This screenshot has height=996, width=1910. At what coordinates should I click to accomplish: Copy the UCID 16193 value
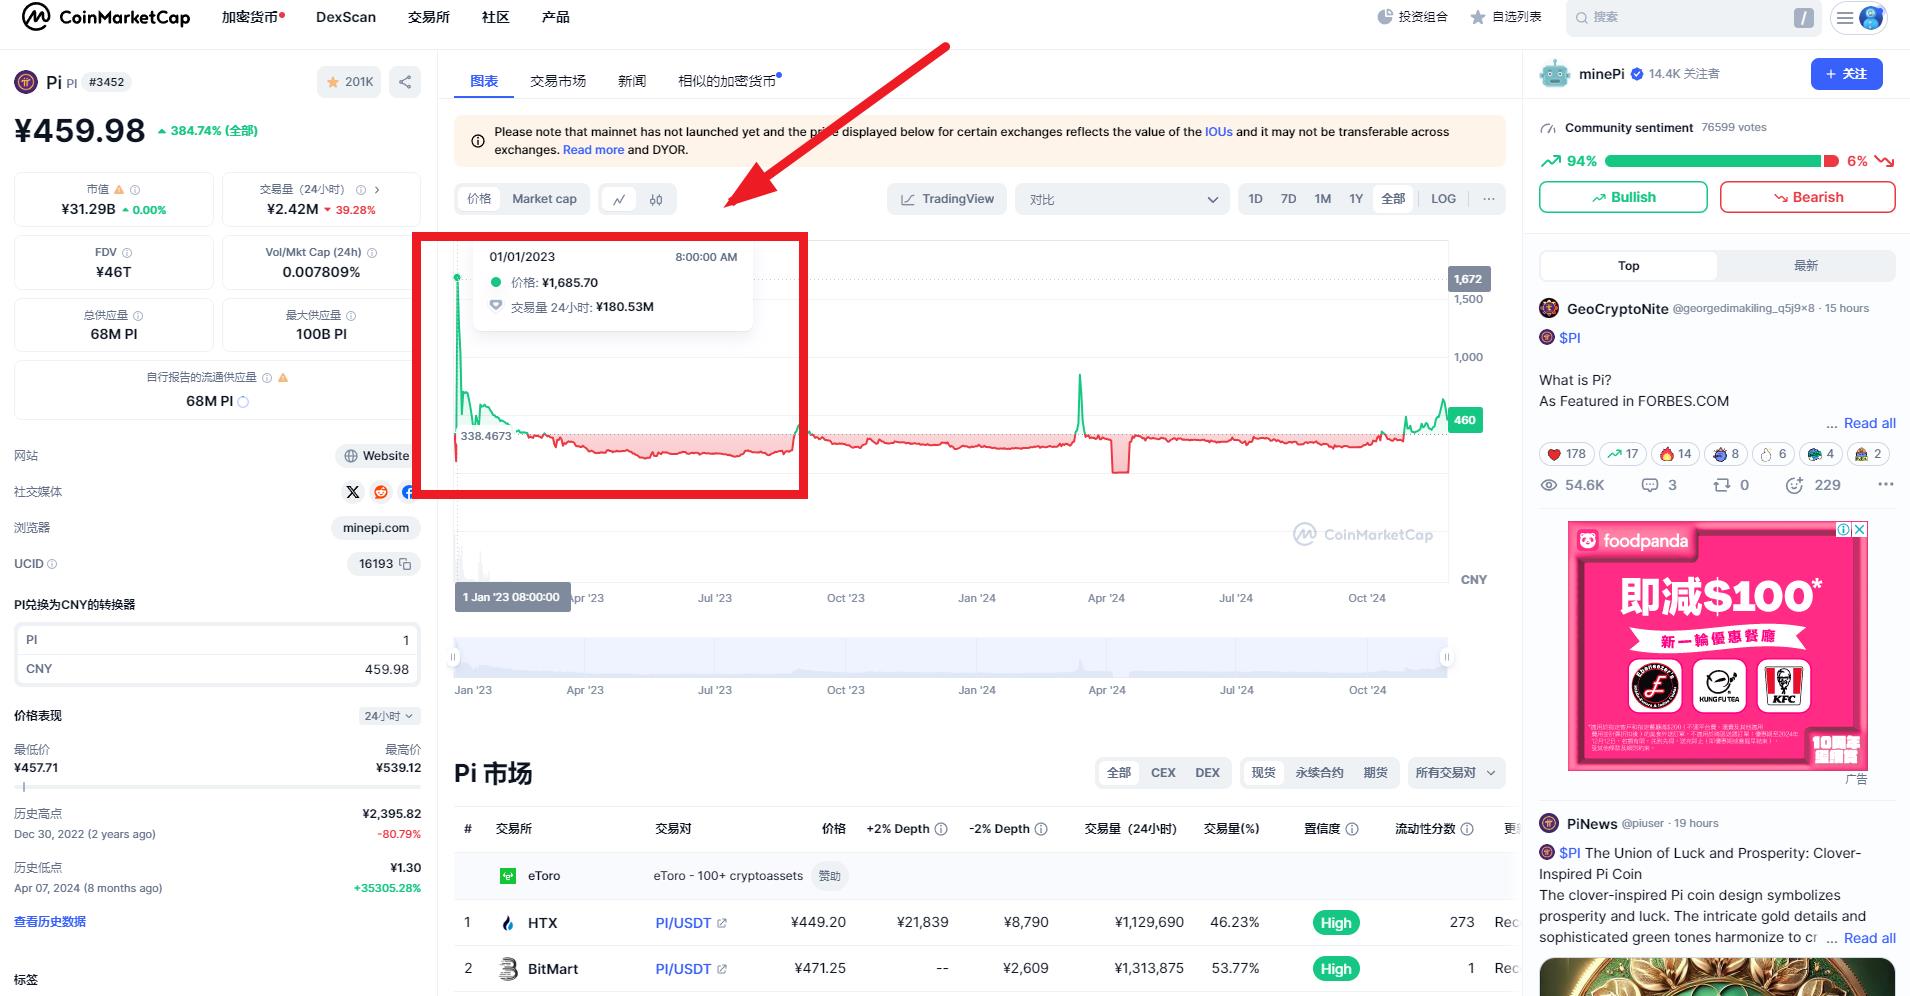[x=405, y=564]
